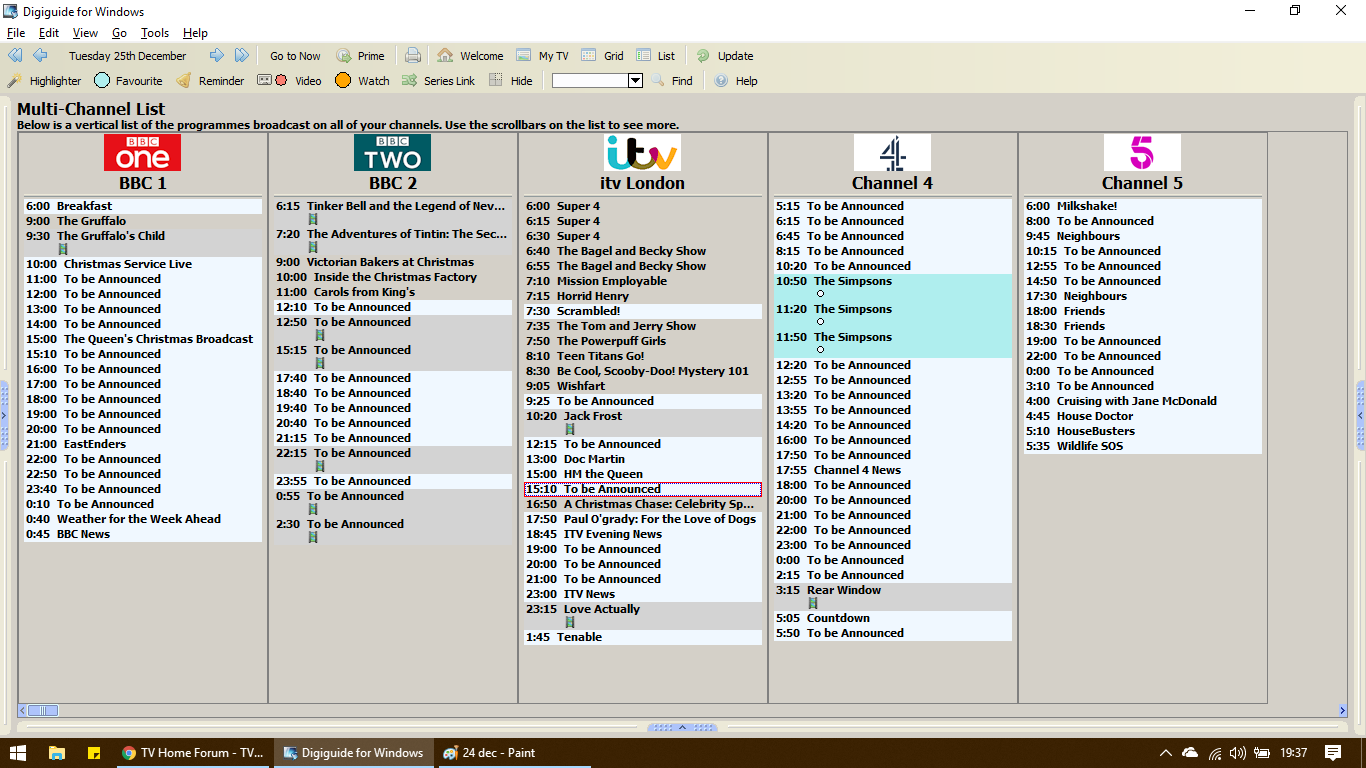Select Milkshake! on Channel 5
1366x768 pixels.
tap(1143, 206)
